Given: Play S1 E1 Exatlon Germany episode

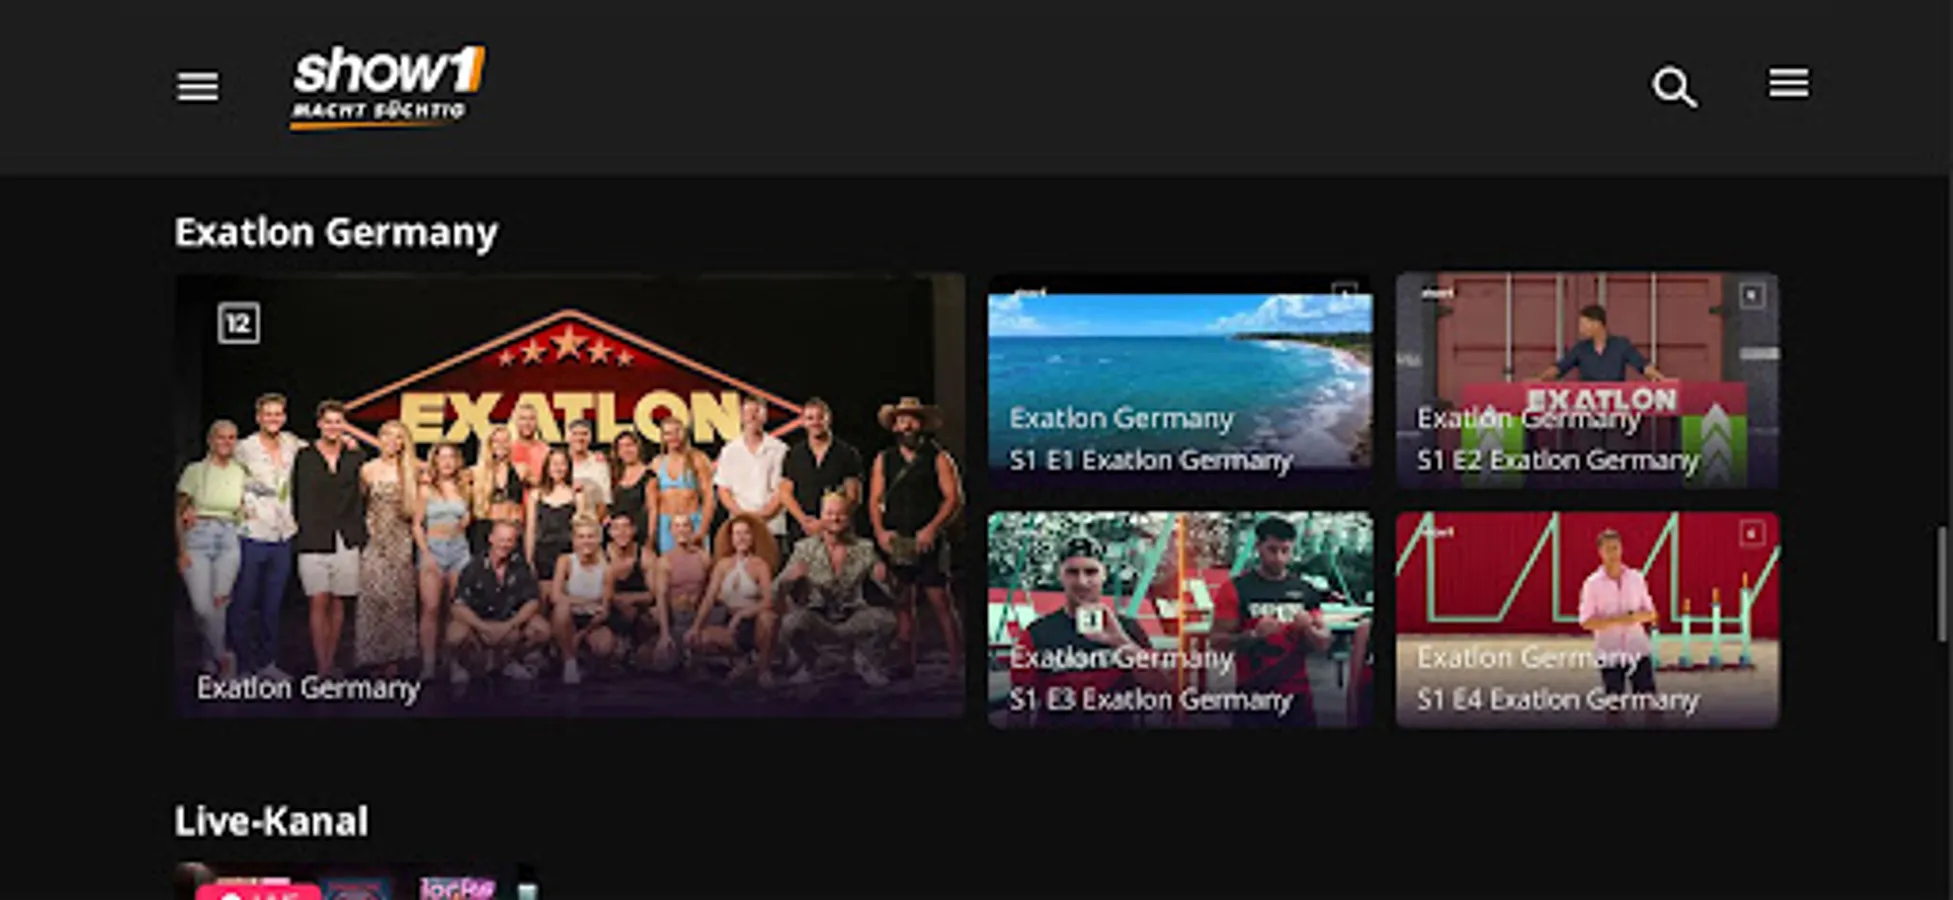Looking at the screenshot, I should (1180, 381).
